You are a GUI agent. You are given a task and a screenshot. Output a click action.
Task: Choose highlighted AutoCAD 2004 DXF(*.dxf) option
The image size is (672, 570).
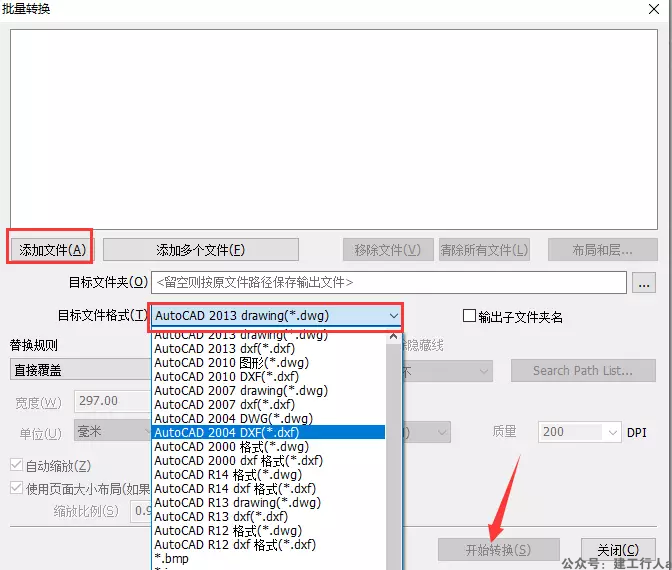[268, 432]
